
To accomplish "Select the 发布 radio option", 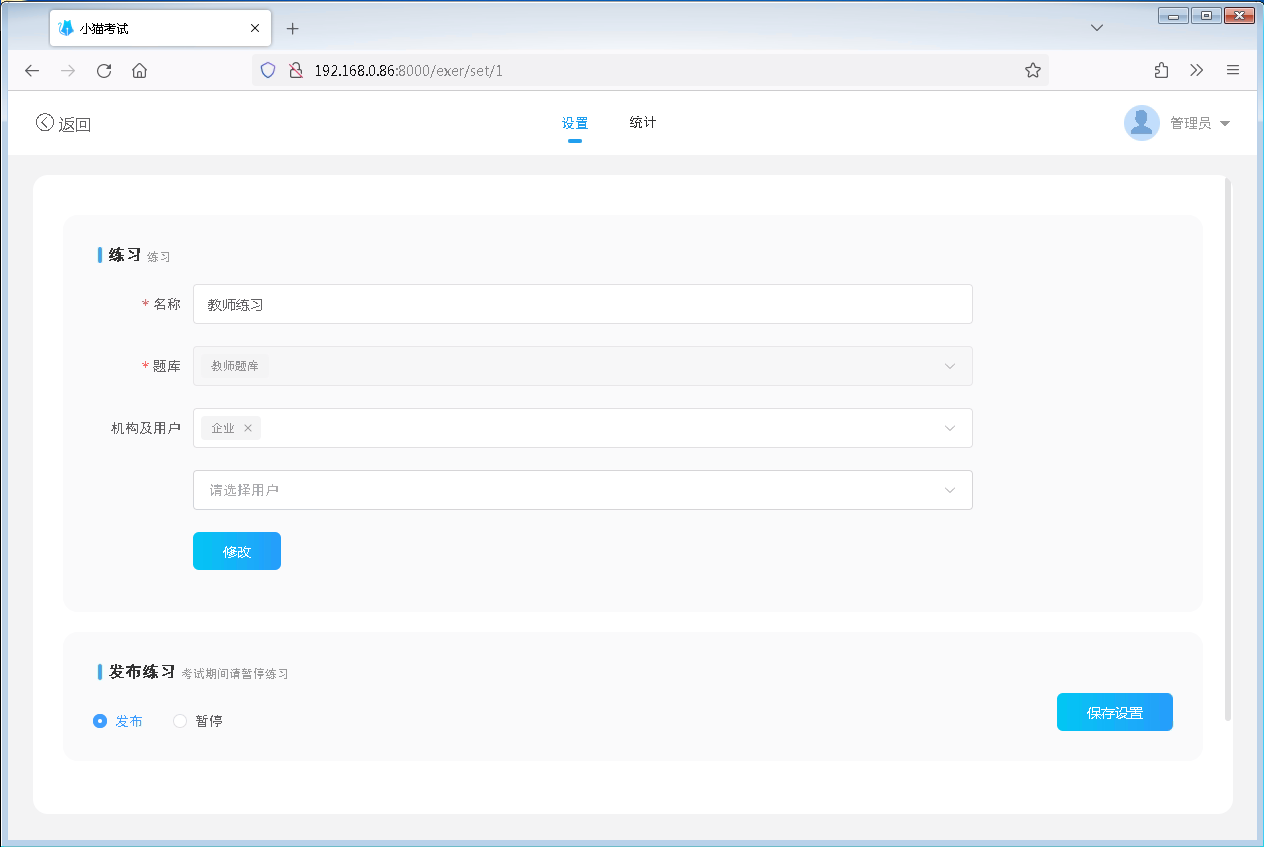I will 100,721.
